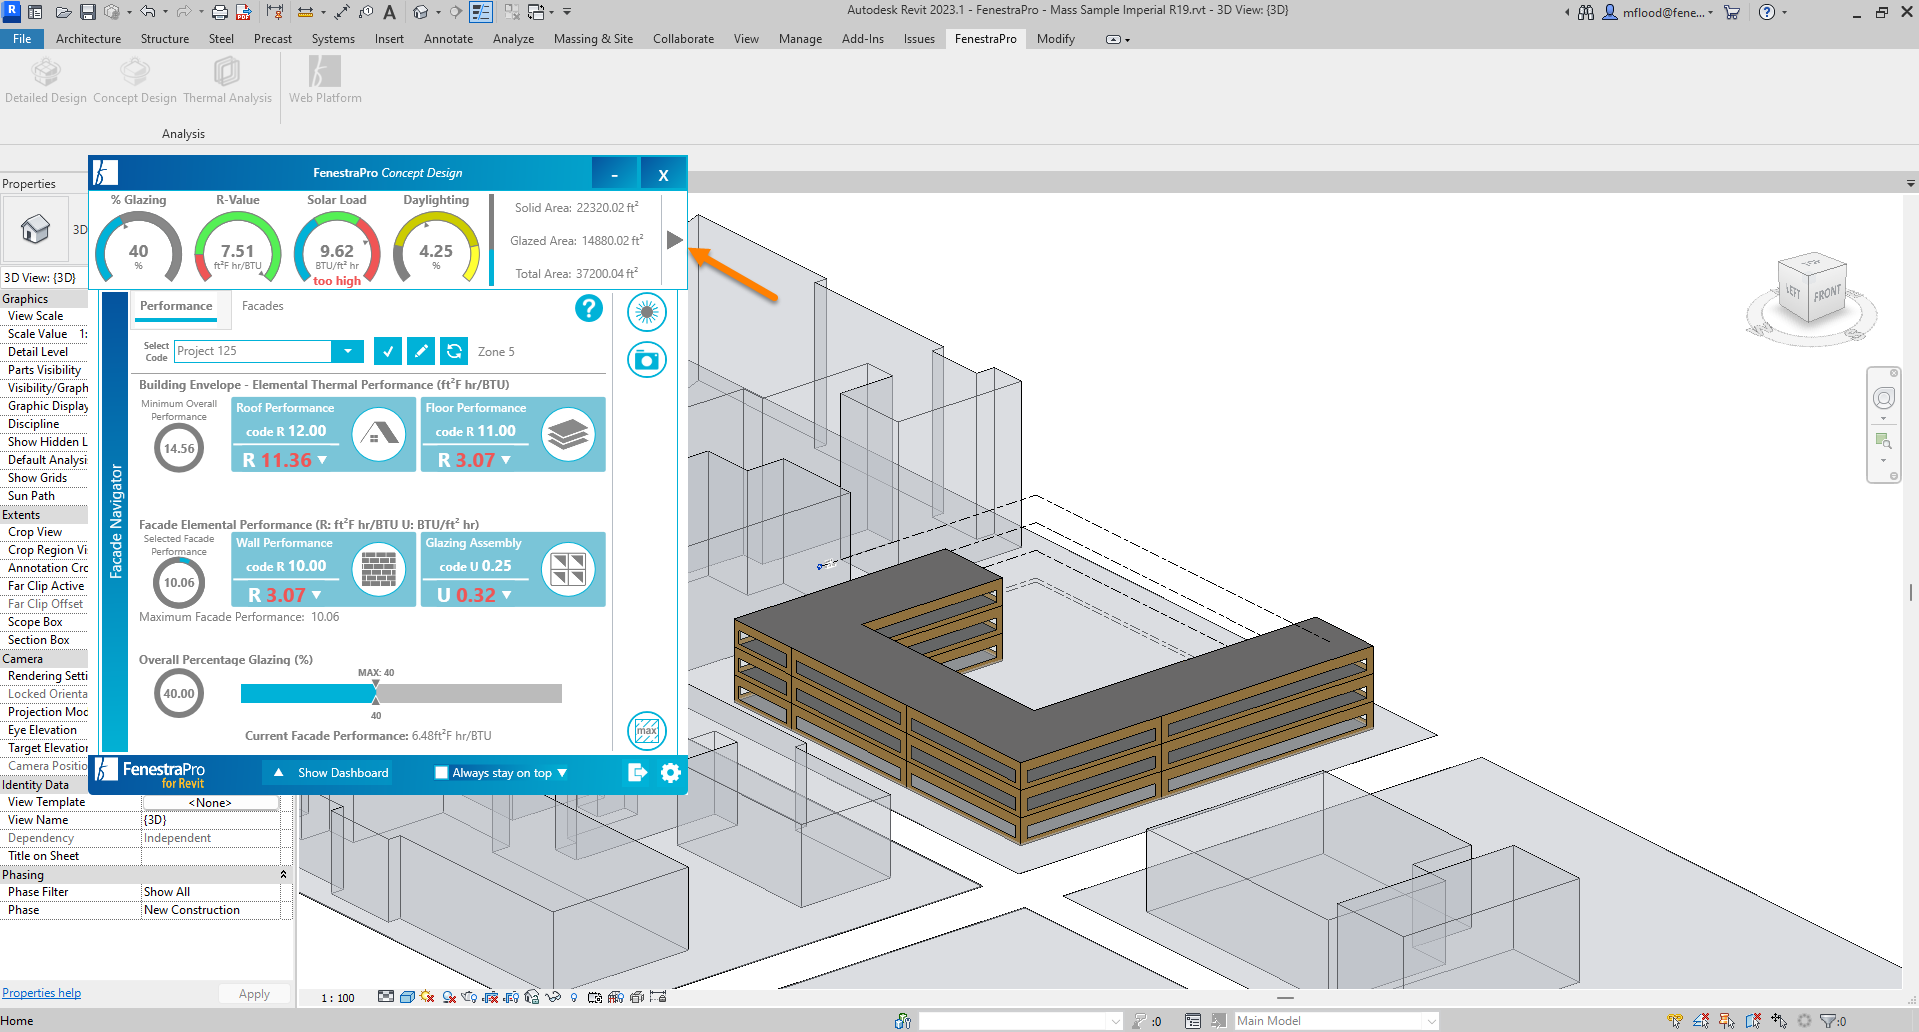
Task: Click the View Template None button
Action: click(x=210, y=803)
